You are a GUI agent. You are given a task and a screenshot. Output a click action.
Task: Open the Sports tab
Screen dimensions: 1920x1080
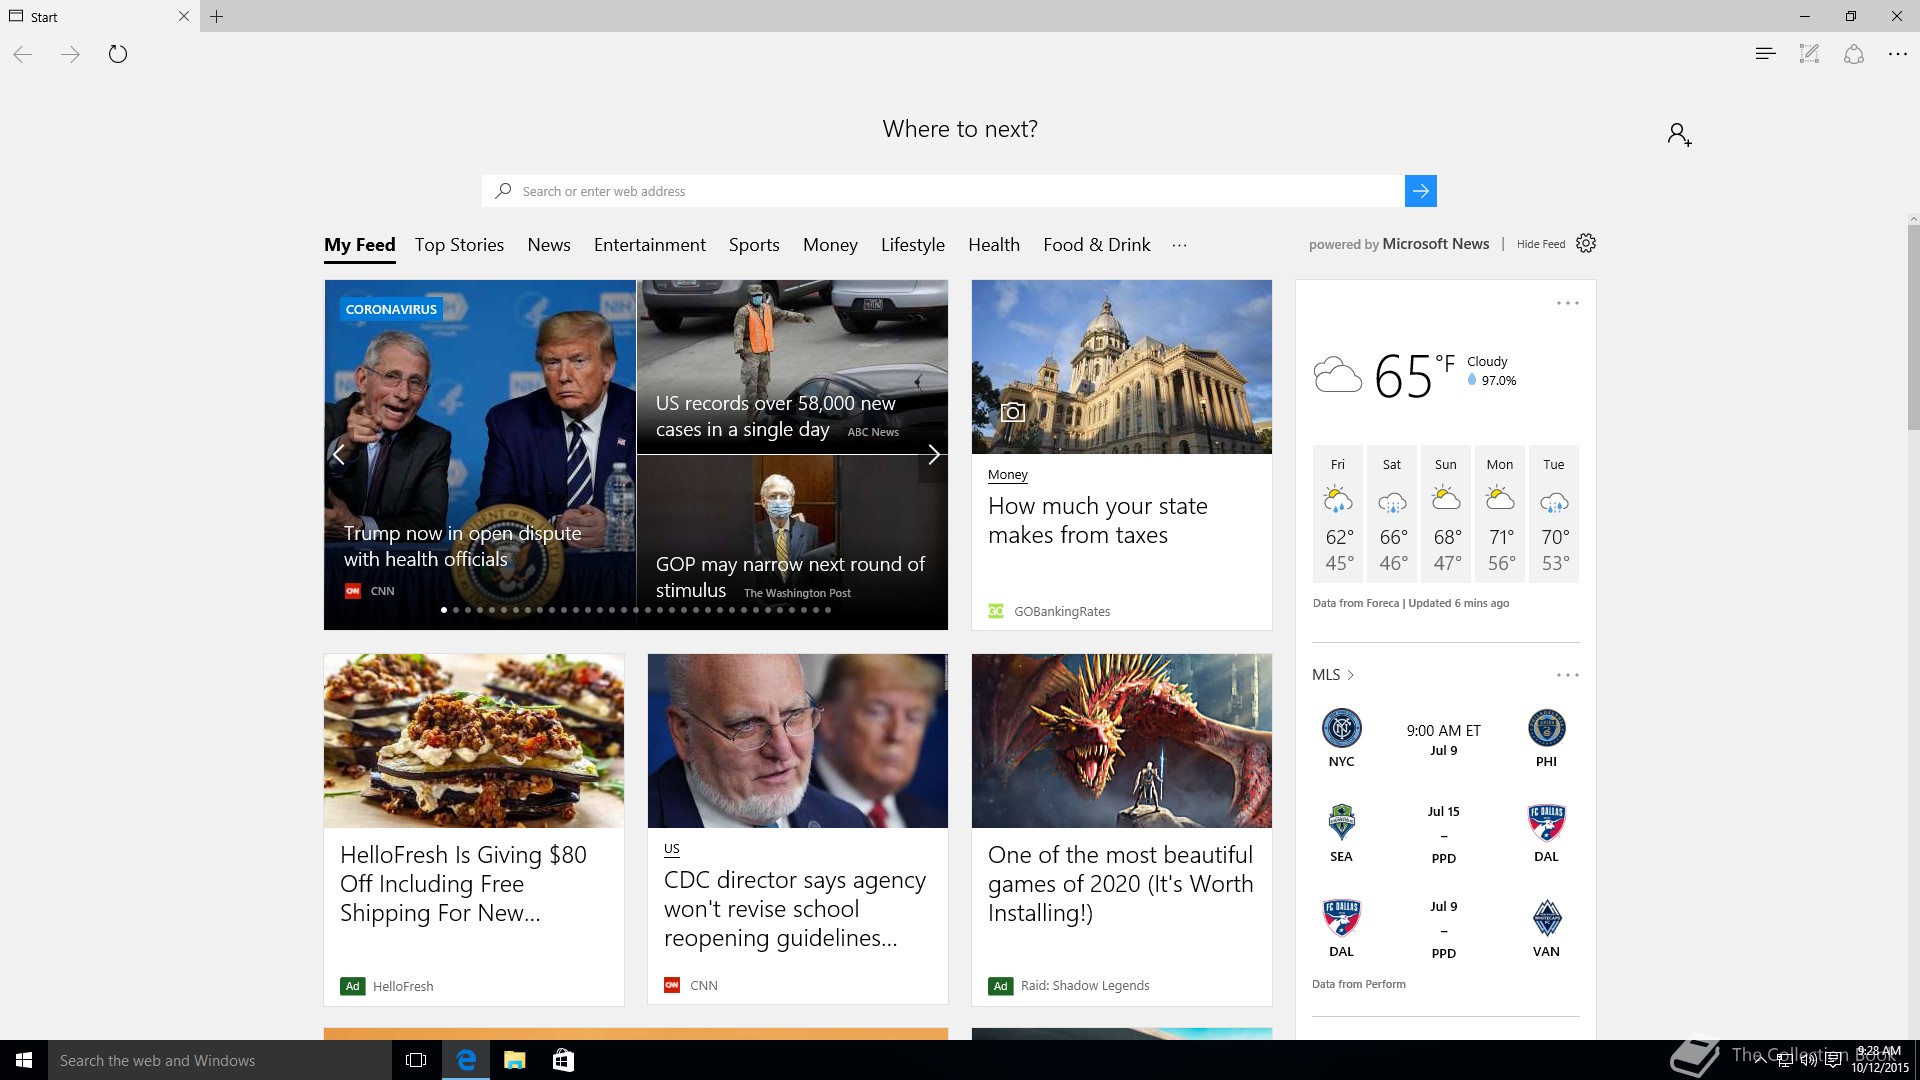point(754,245)
